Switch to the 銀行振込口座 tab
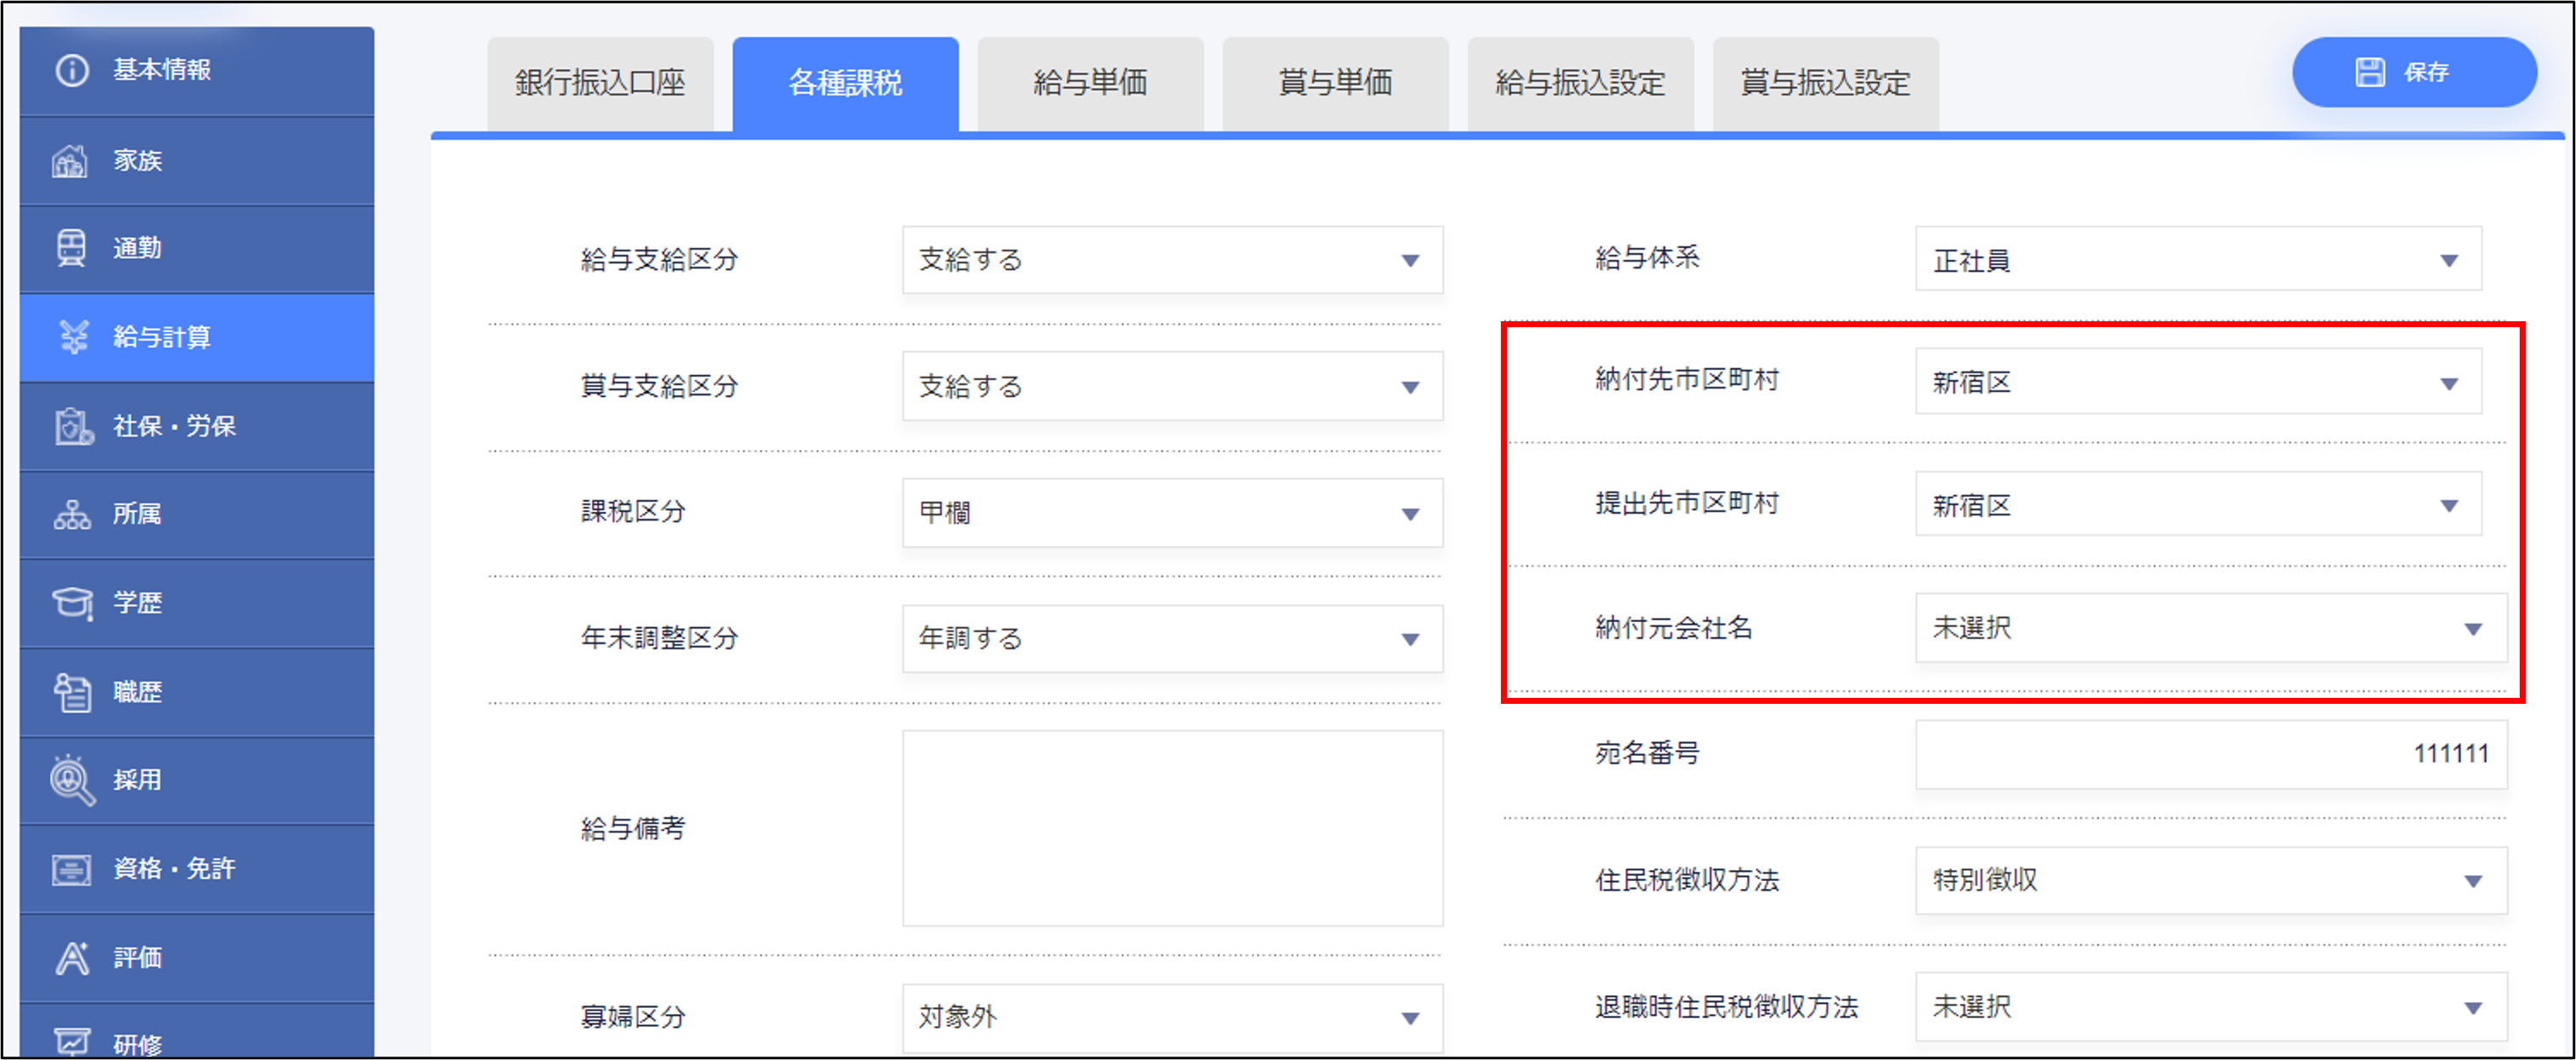The image size is (2576, 1060). (x=600, y=83)
